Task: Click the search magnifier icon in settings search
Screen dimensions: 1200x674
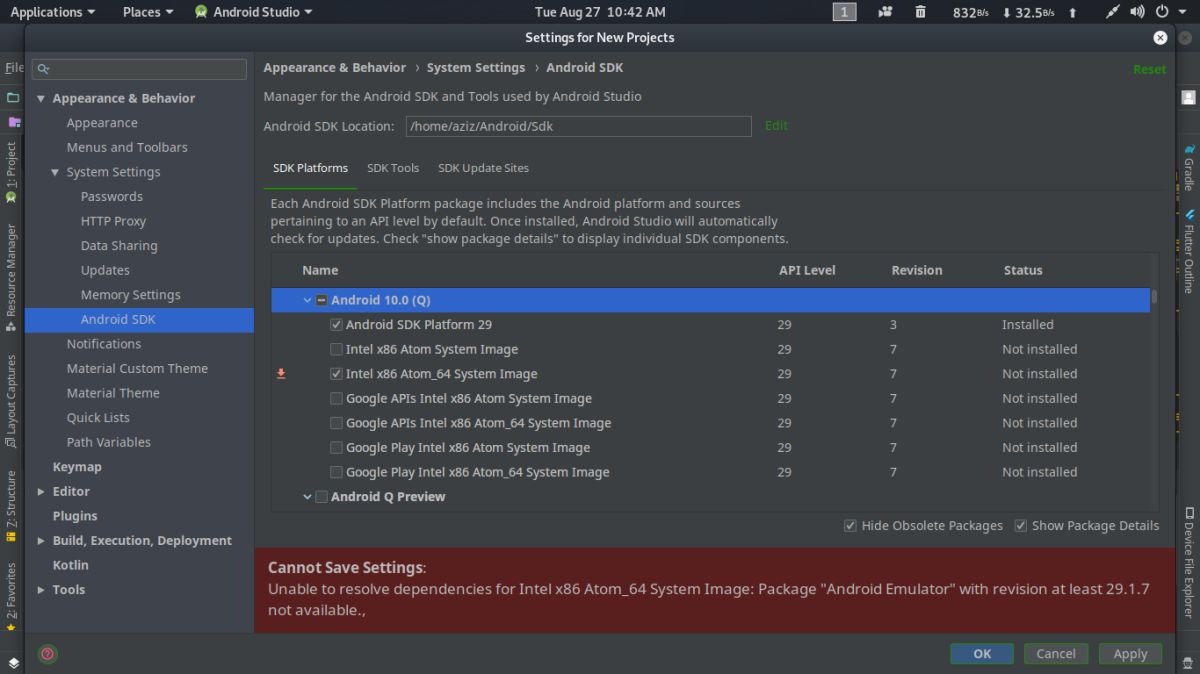Action: click(x=43, y=69)
